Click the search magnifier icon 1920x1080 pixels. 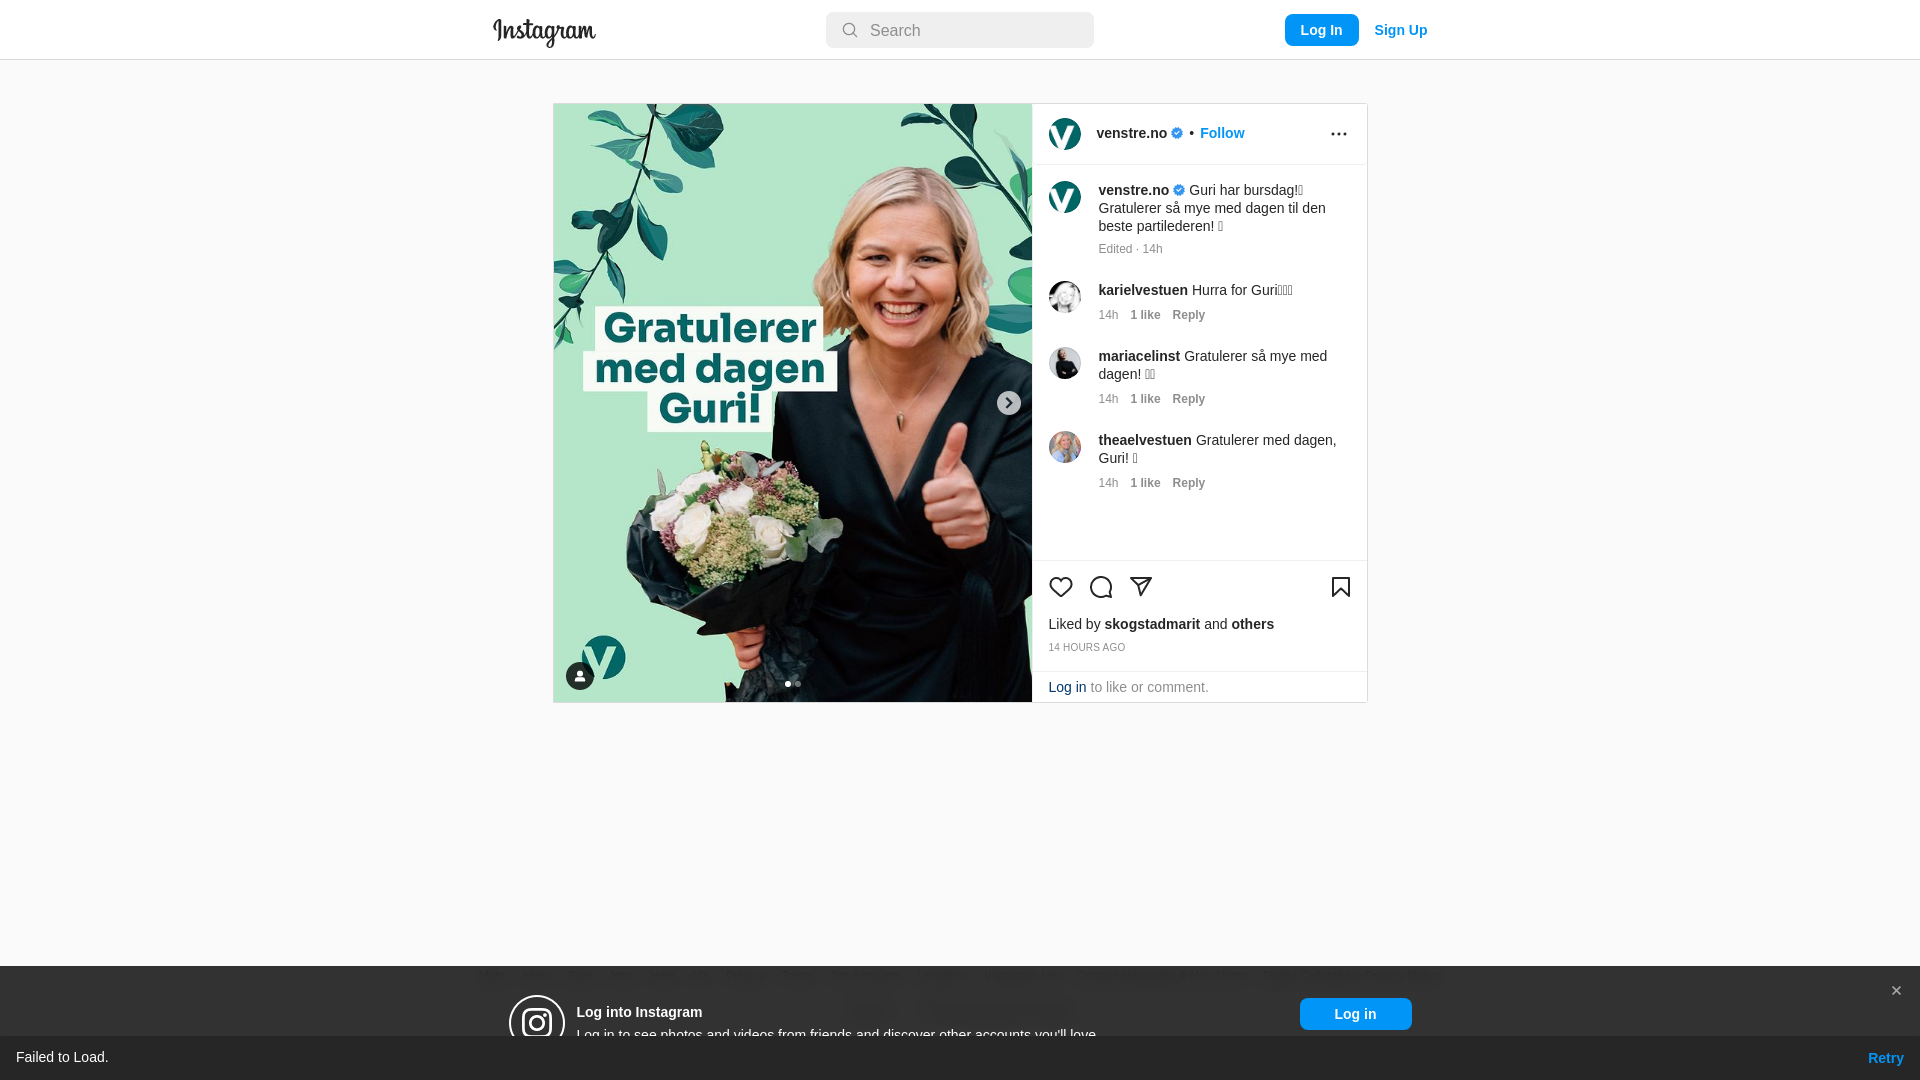point(850,31)
